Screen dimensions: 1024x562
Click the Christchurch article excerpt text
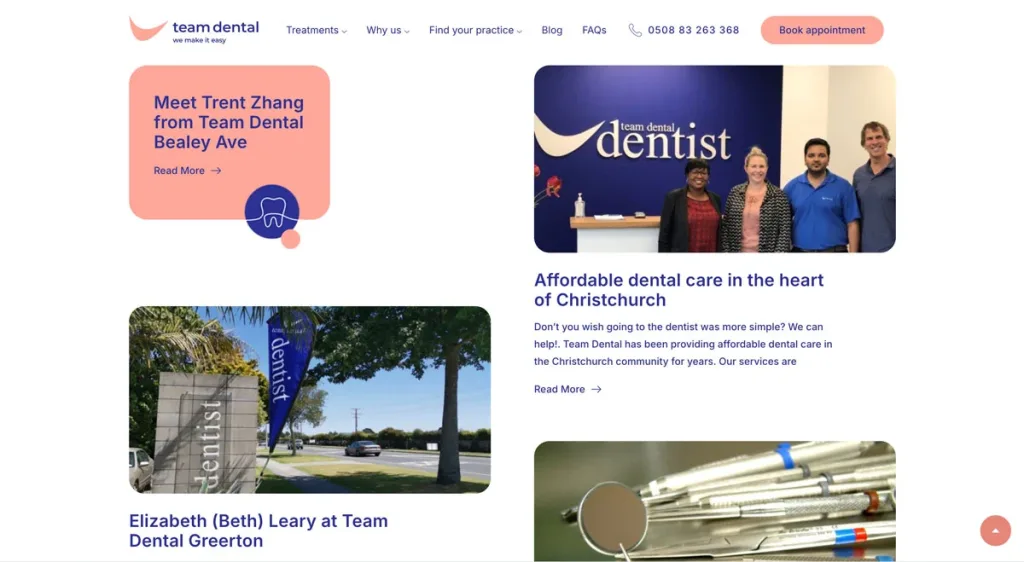point(683,344)
